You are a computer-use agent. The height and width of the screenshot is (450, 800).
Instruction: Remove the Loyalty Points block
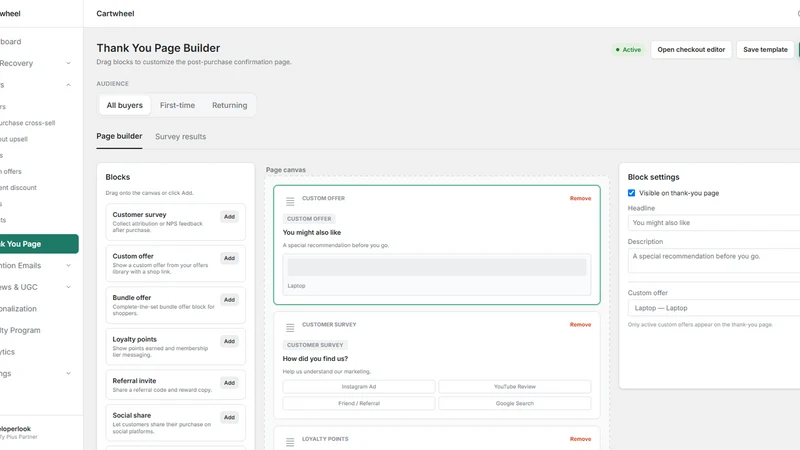point(580,439)
